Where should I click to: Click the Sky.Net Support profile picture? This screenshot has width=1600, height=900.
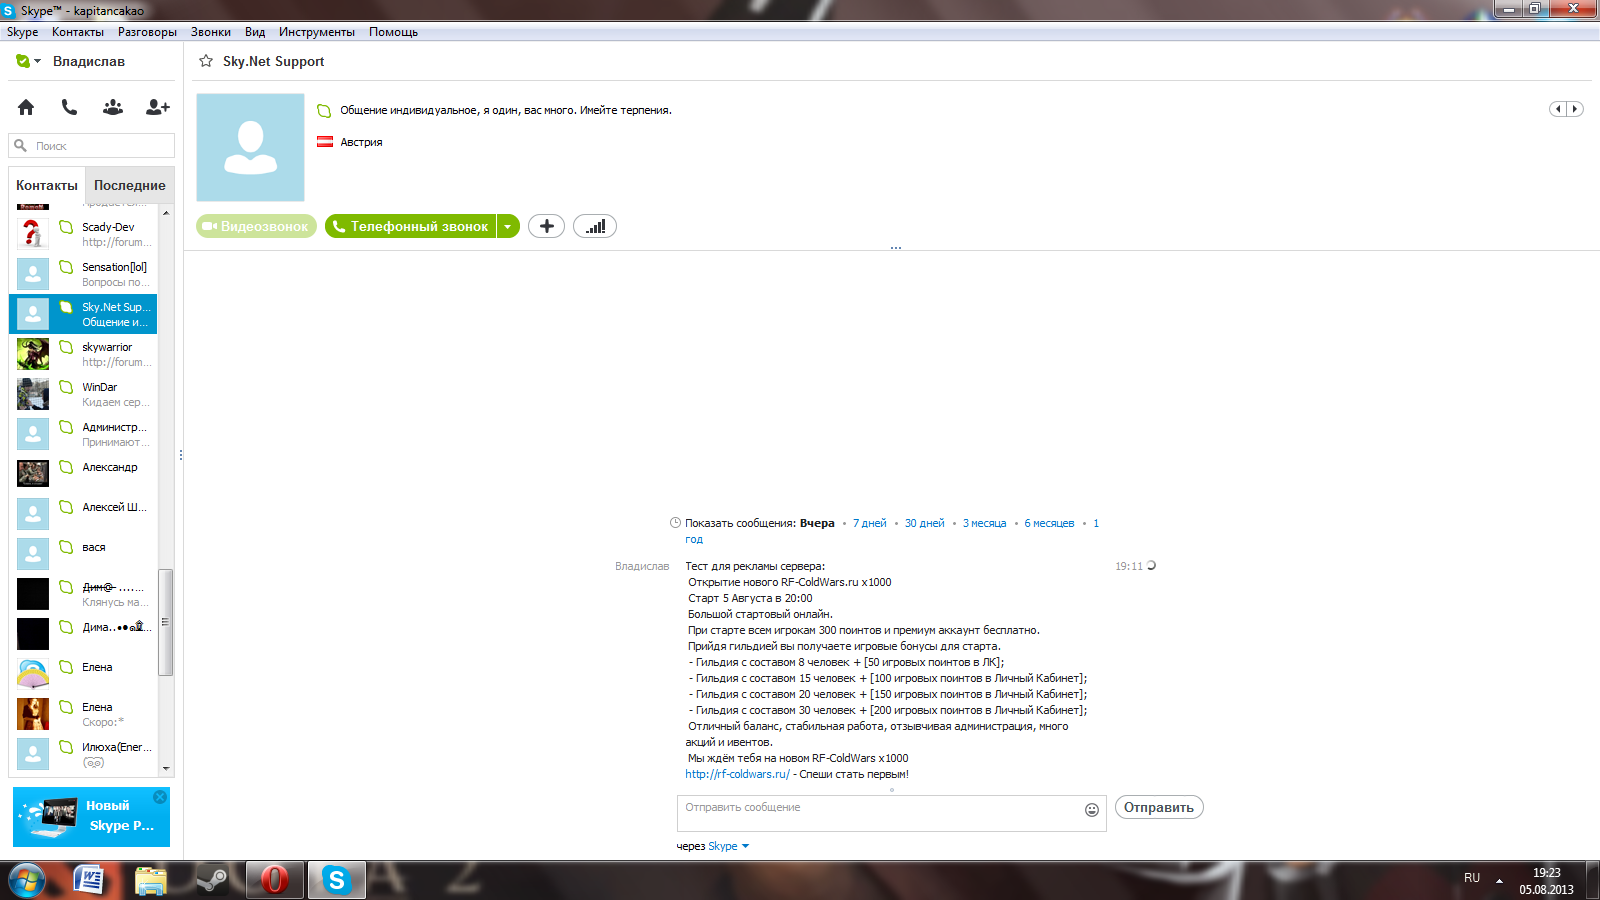point(250,148)
